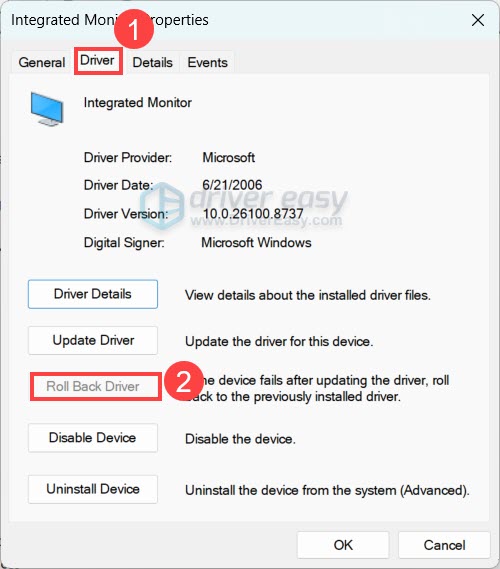Select the Integrated Monitor device name text
This screenshot has height=569, width=500.
tap(138, 103)
